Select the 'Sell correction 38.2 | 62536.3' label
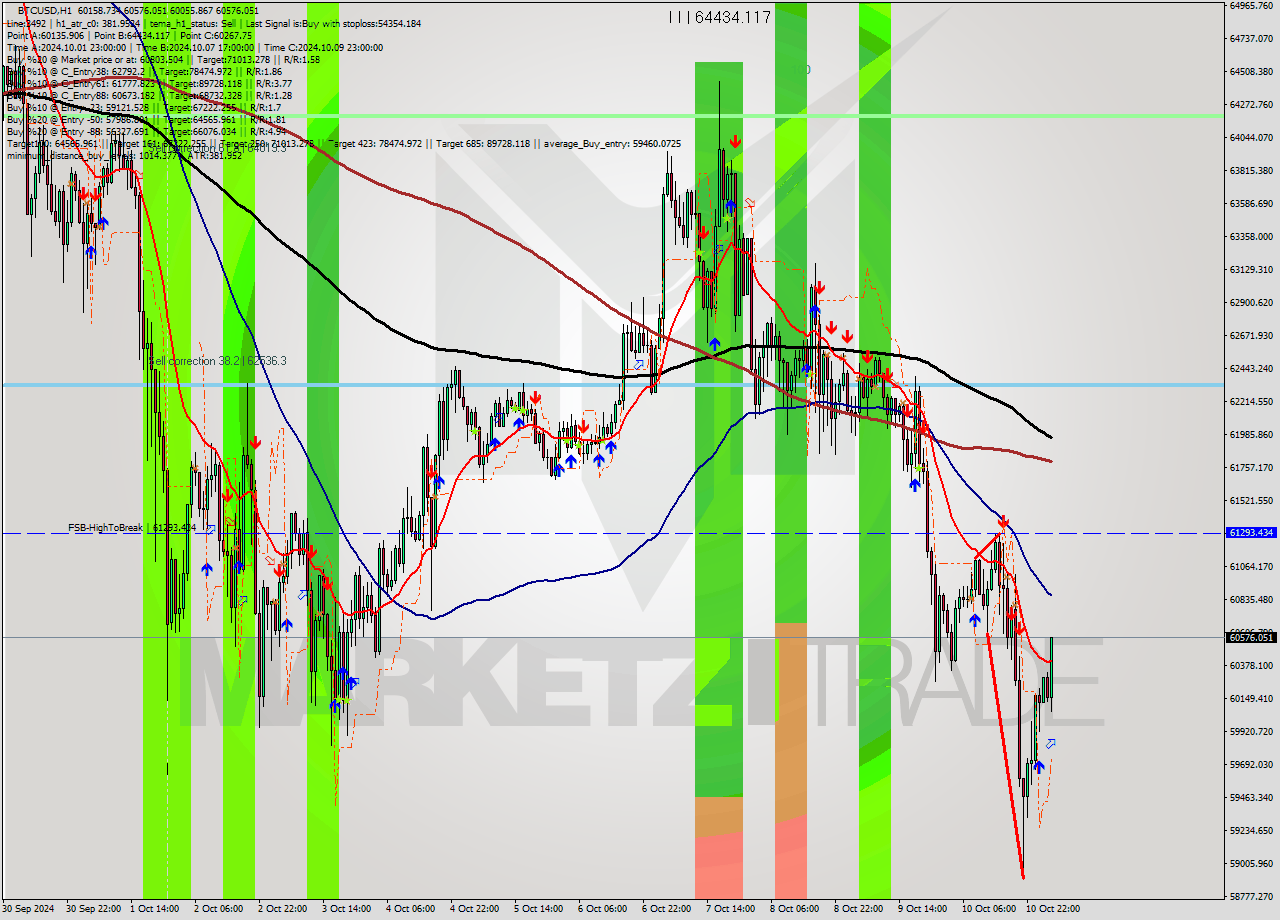 tap(216, 360)
